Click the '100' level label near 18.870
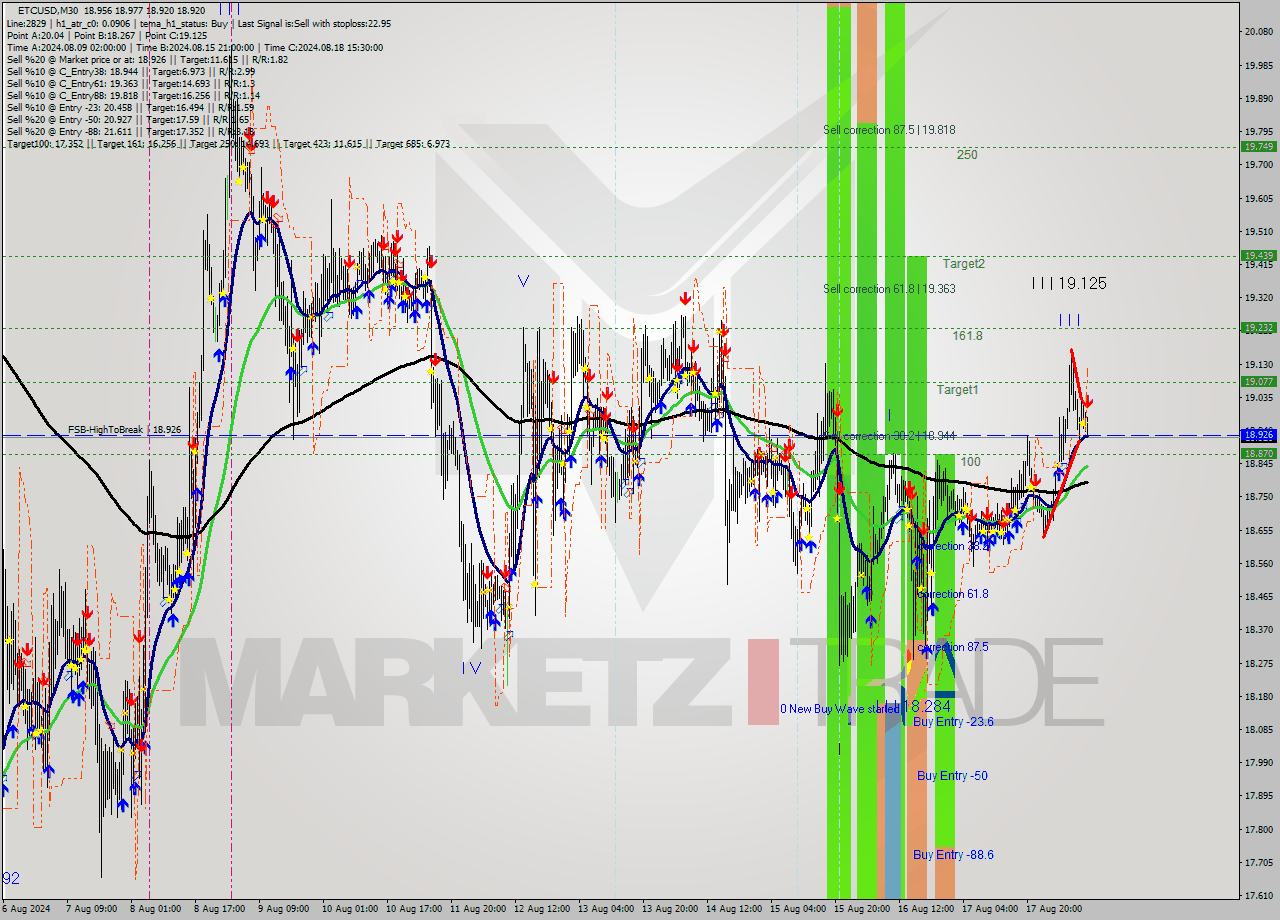This screenshot has height=920, width=1280. point(970,462)
